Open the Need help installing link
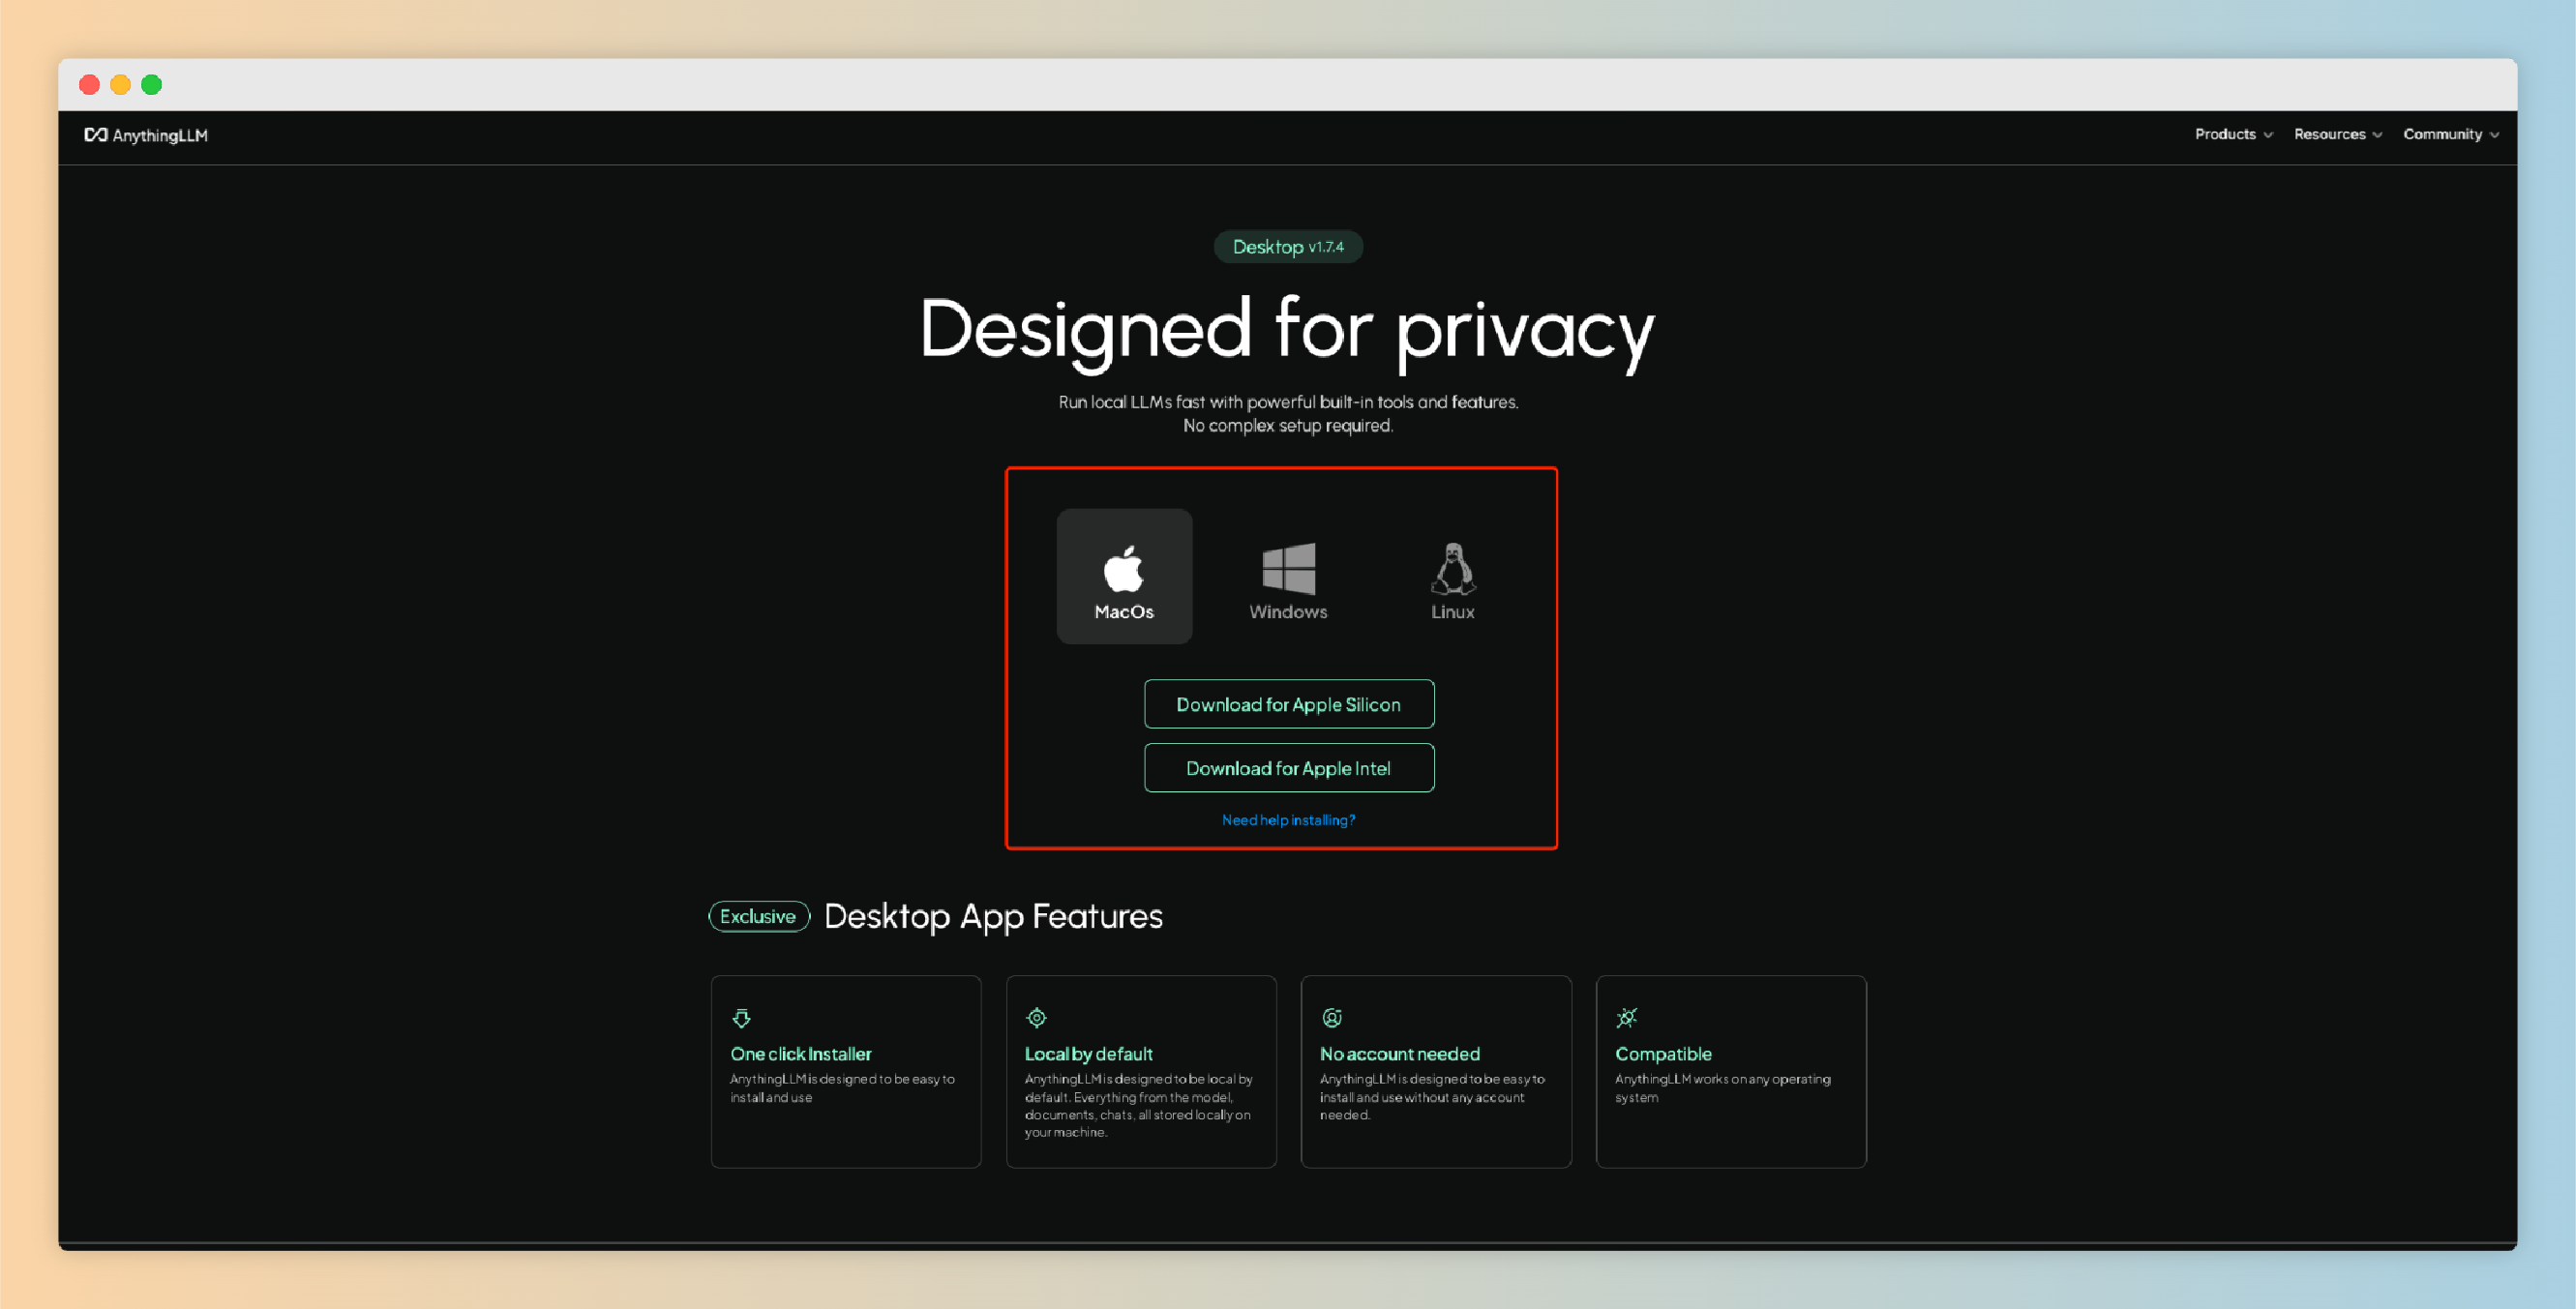 (x=1288, y=820)
